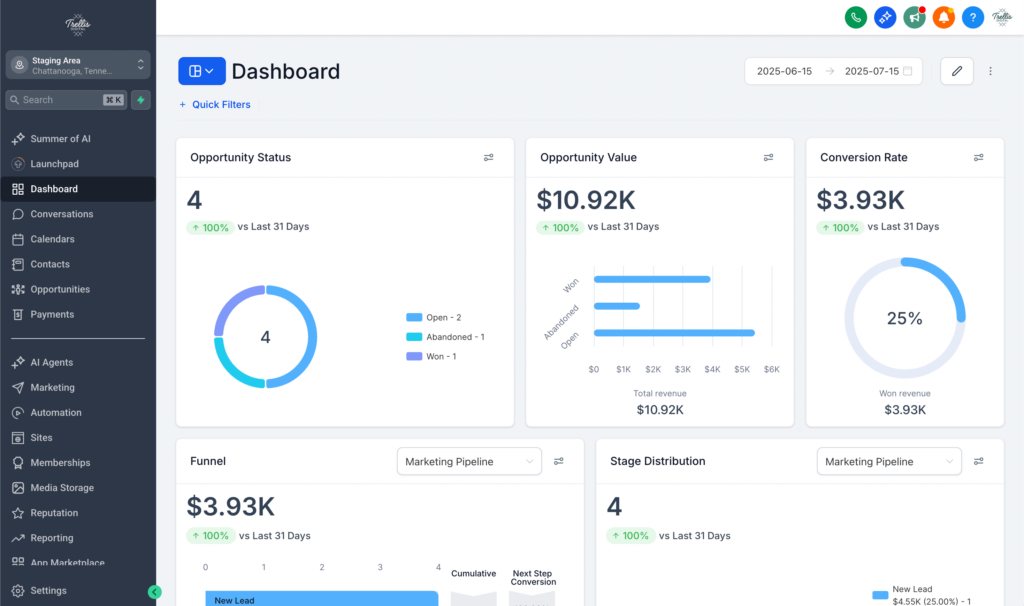Open Reputation from the sidebar
The image size is (1024, 606).
point(58,512)
